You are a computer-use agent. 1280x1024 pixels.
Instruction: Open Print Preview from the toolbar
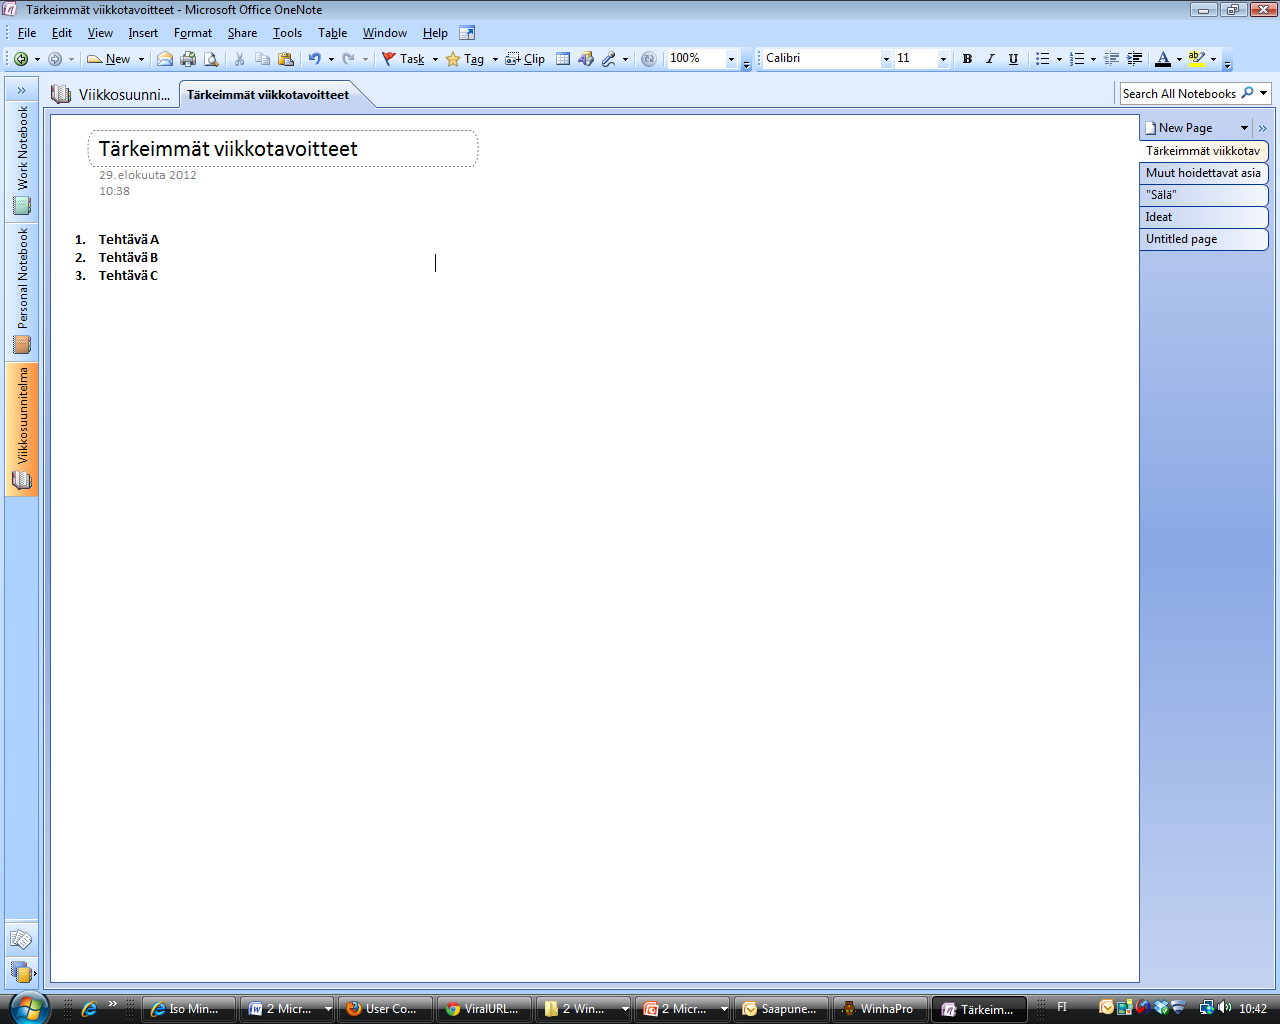click(211, 59)
